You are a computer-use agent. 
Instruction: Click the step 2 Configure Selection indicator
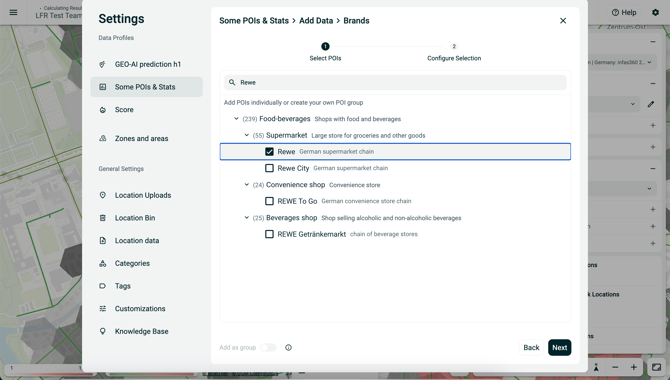[454, 52]
